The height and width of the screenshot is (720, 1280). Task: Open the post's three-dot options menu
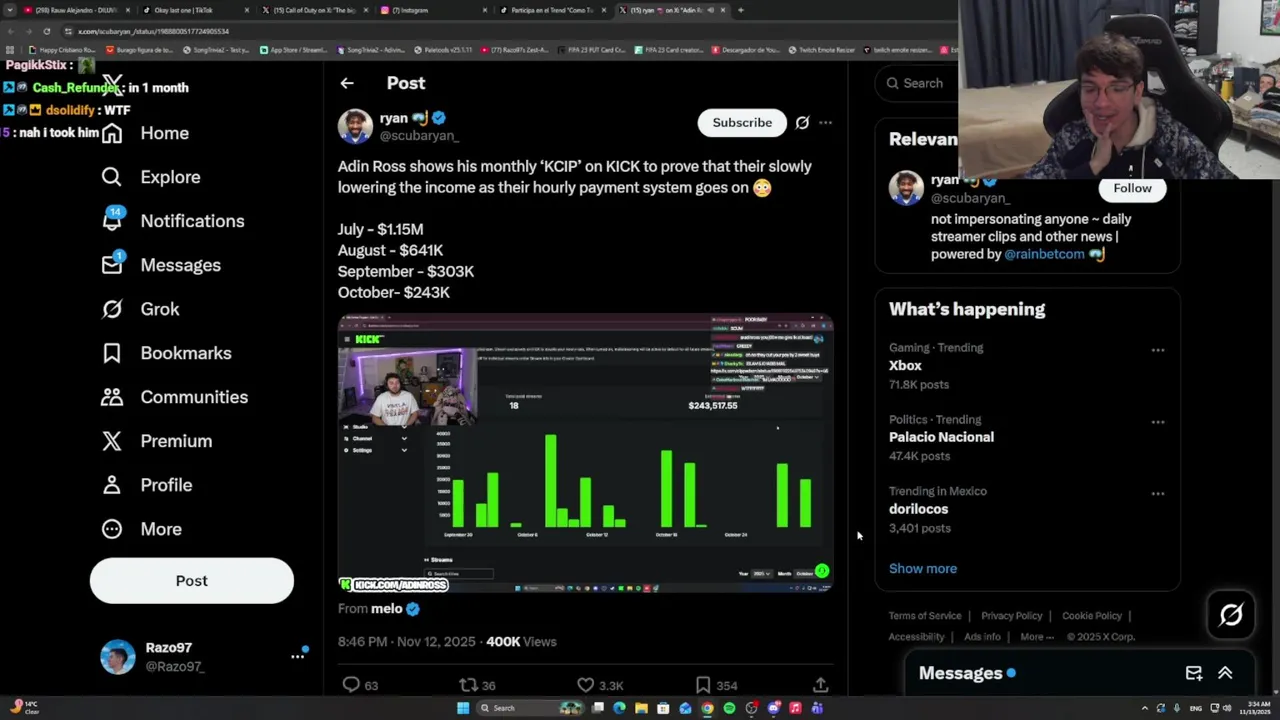(x=825, y=123)
